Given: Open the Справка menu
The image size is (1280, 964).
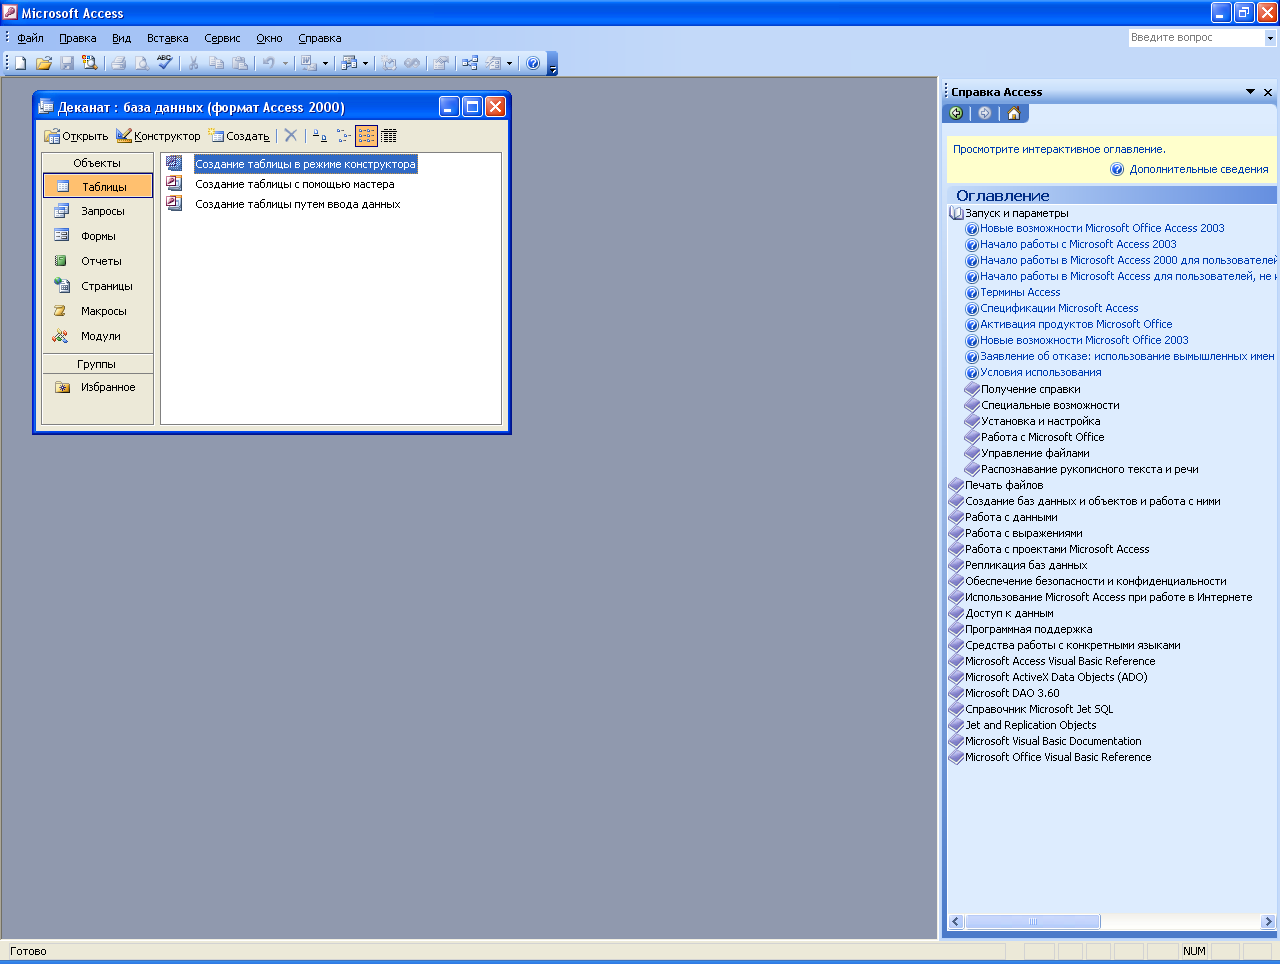Looking at the screenshot, I should click(319, 38).
